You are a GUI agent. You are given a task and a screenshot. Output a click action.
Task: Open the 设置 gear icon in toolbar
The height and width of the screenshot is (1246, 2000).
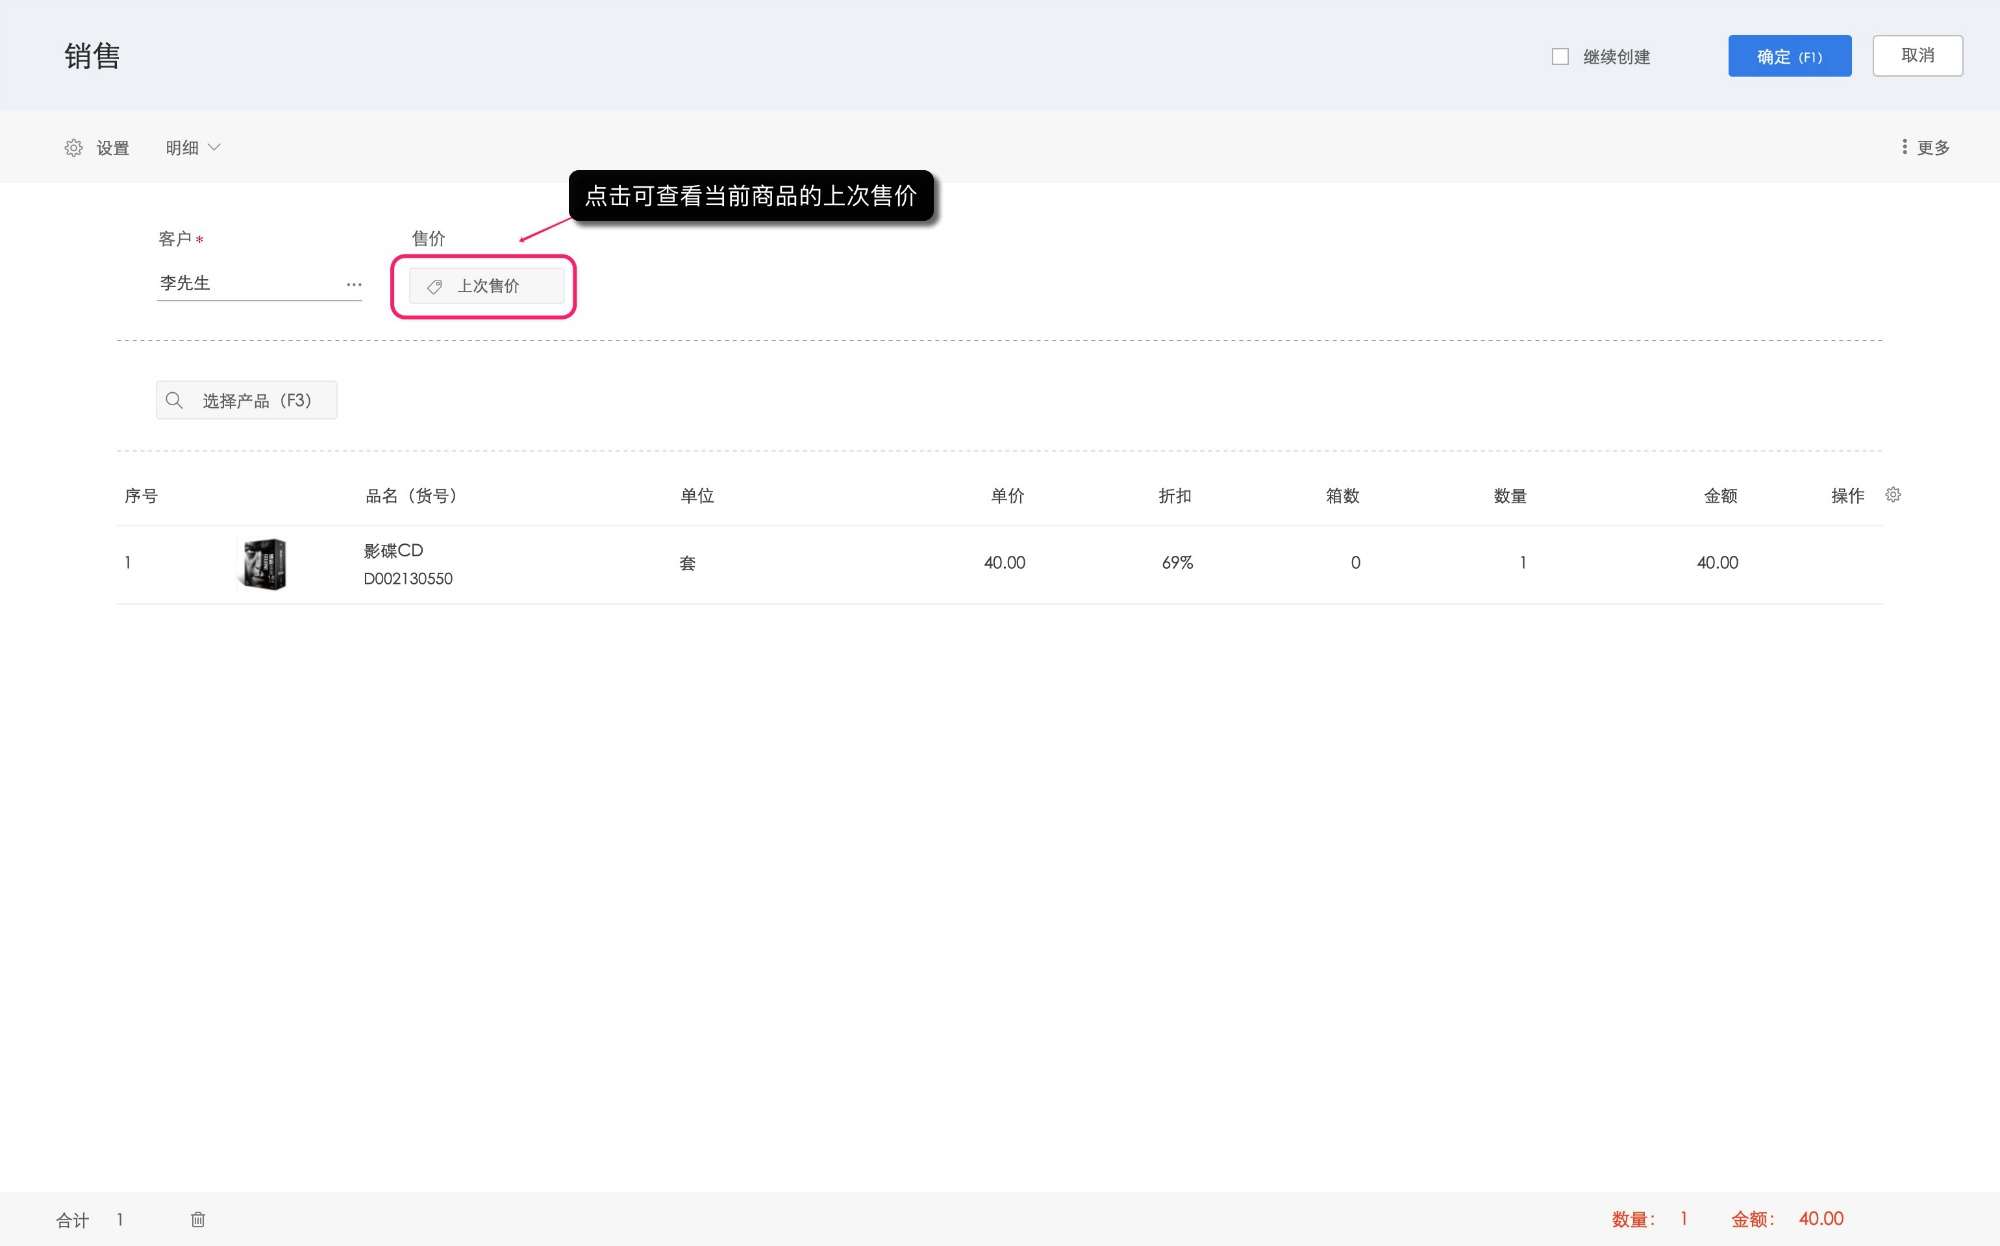click(74, 148)
